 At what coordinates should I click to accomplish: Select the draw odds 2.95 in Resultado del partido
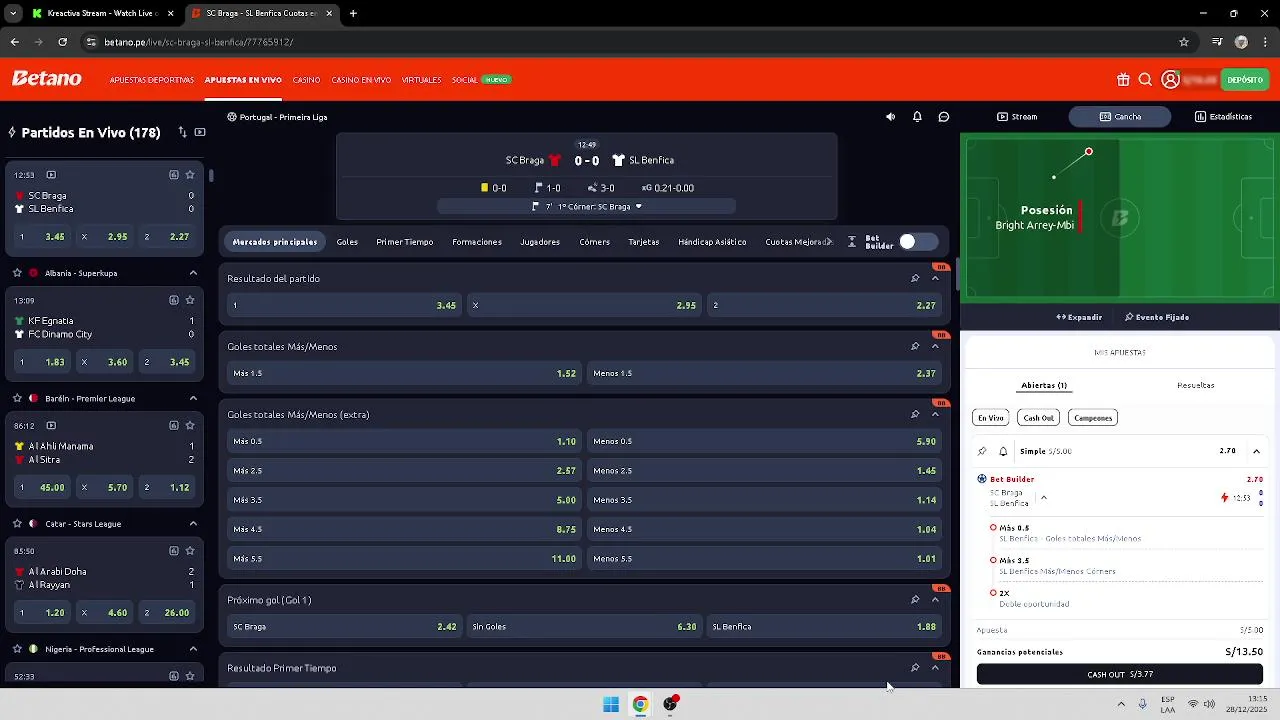(584, 305)
